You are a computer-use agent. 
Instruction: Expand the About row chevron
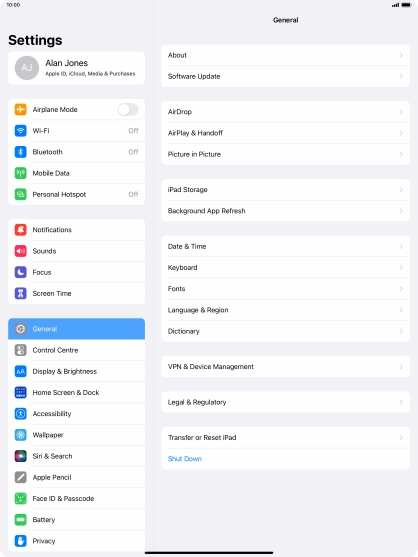pos(401,55)
